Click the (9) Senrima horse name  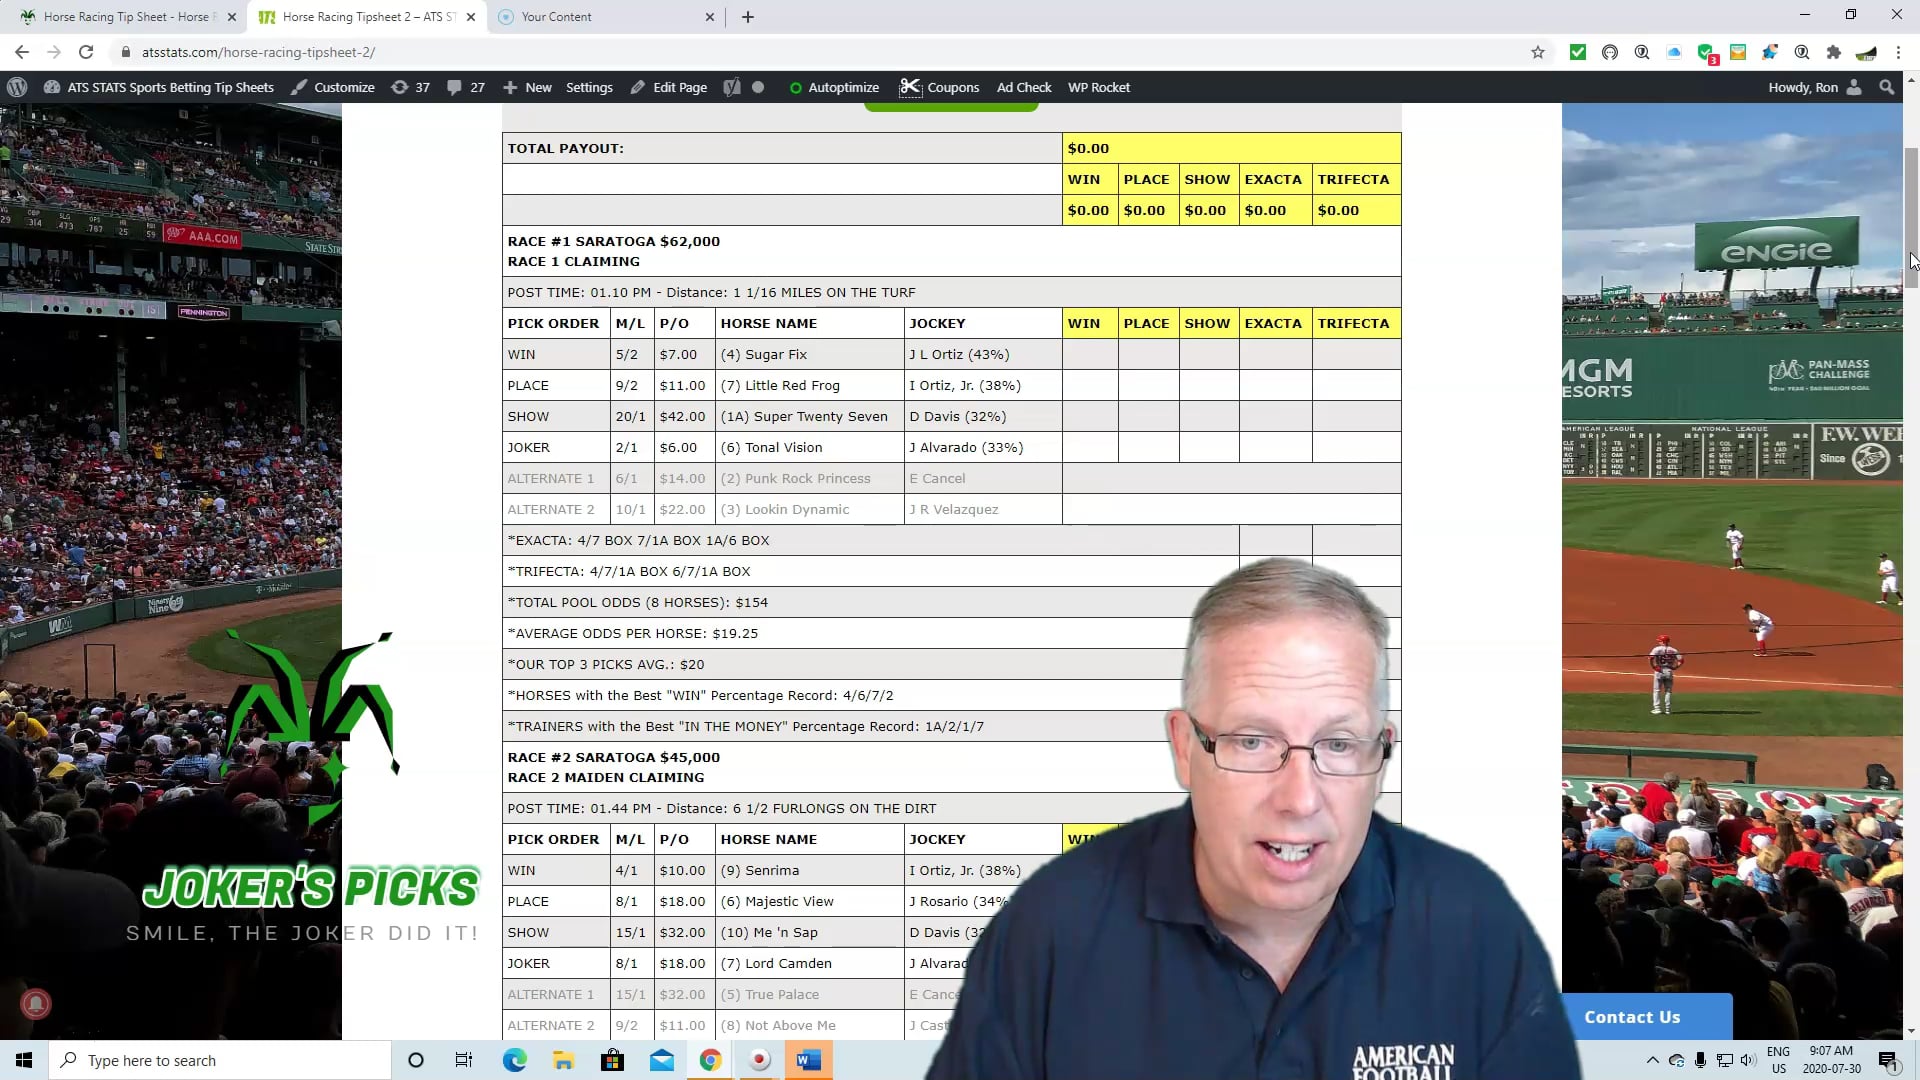click(x=760, y=870)
